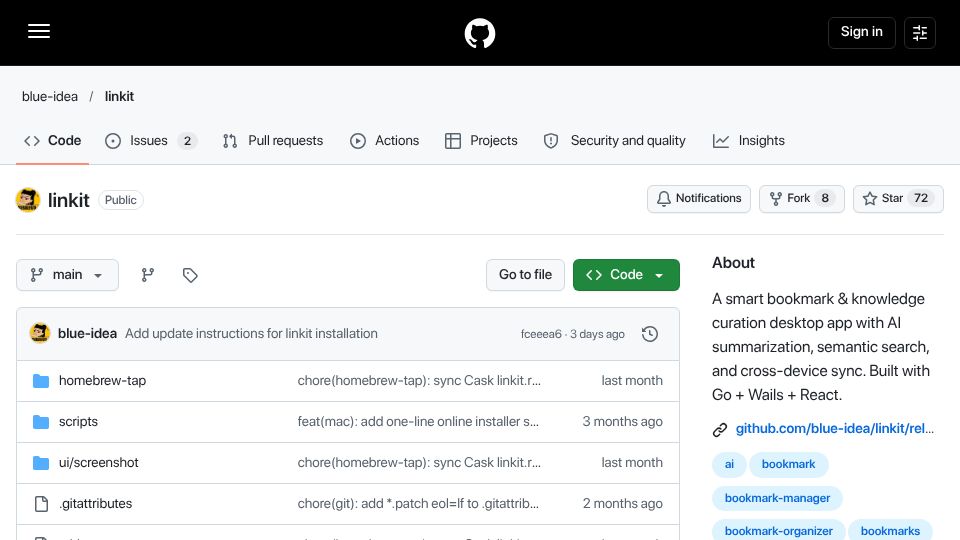Click the homebrew-tap folder icon
This screenshot has width=960, height=540.
41,381
